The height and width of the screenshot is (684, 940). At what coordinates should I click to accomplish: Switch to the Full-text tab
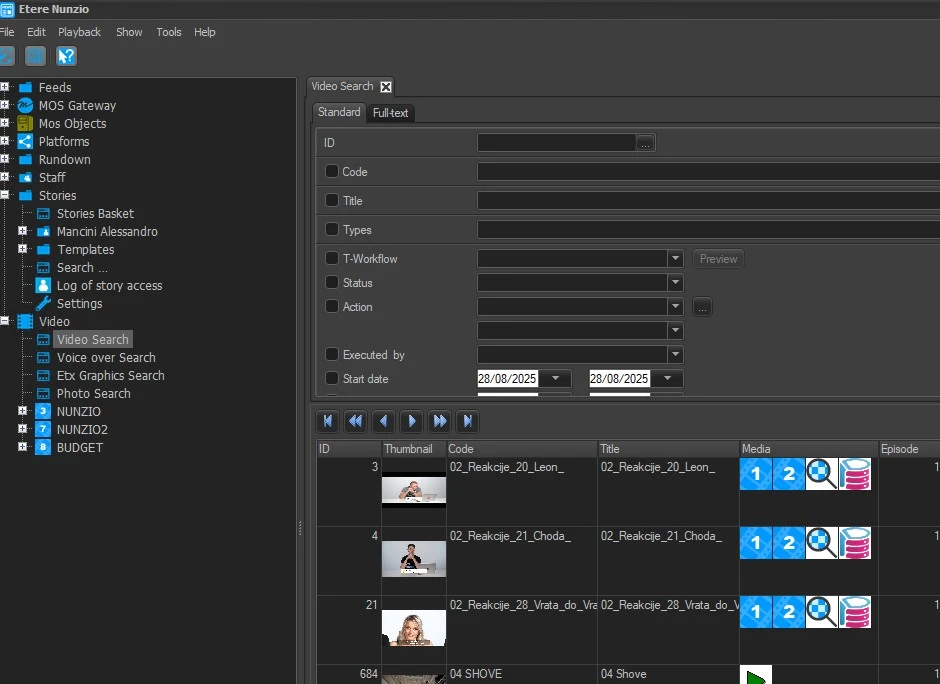tap(390, 113)
